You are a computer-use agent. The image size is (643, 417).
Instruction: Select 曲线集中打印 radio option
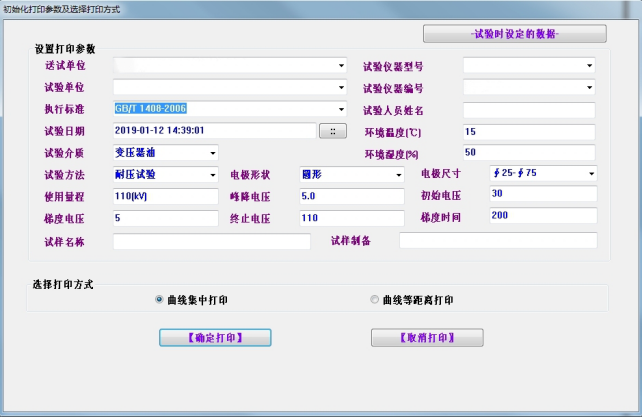pyautogui.click(x=160, y=299)
